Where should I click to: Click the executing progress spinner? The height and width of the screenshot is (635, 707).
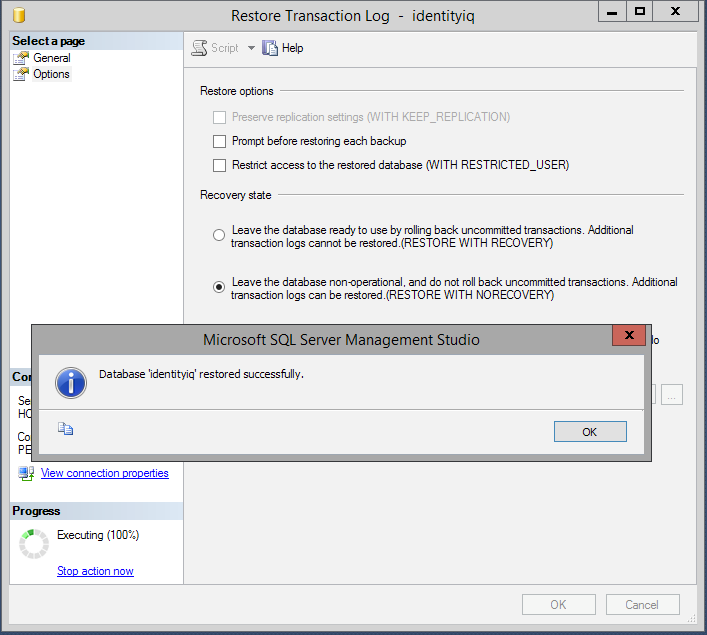[x=34, y=543]
